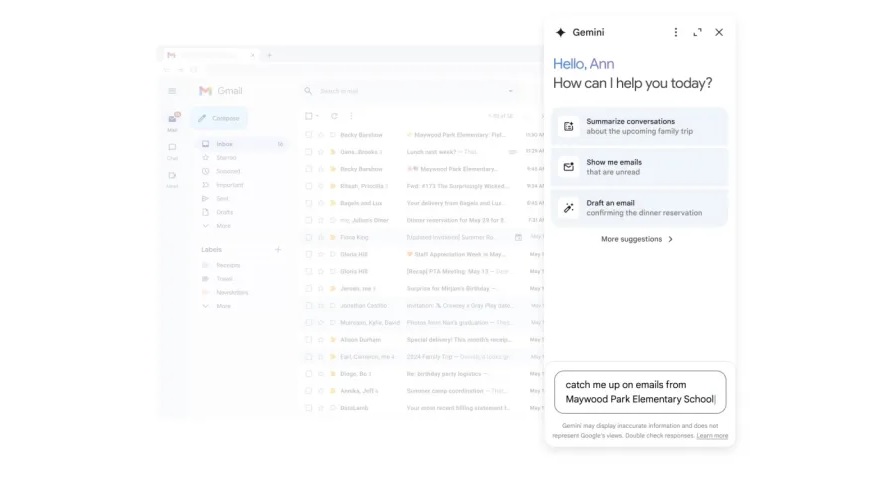Viewport: 895px width, 477px height.
Task: Create a new label with plus icon
Action: pyautogui.click(x=278, y=249)
